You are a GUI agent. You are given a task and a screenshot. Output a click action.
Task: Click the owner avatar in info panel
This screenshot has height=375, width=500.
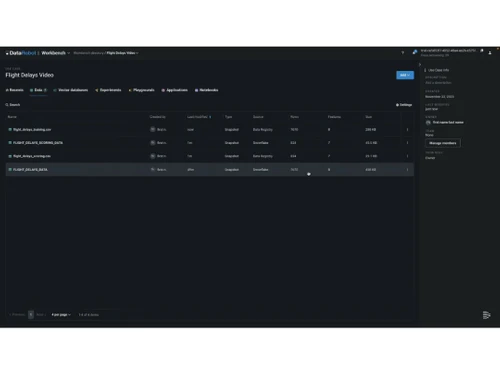(x=428, y=122)
